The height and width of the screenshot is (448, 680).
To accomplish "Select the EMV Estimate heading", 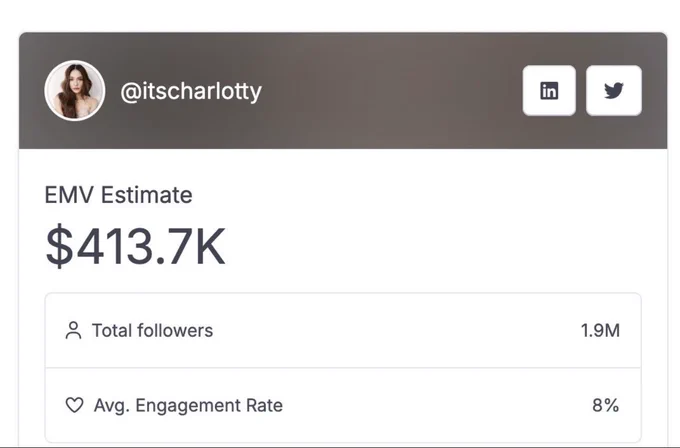I will [118, 195].
